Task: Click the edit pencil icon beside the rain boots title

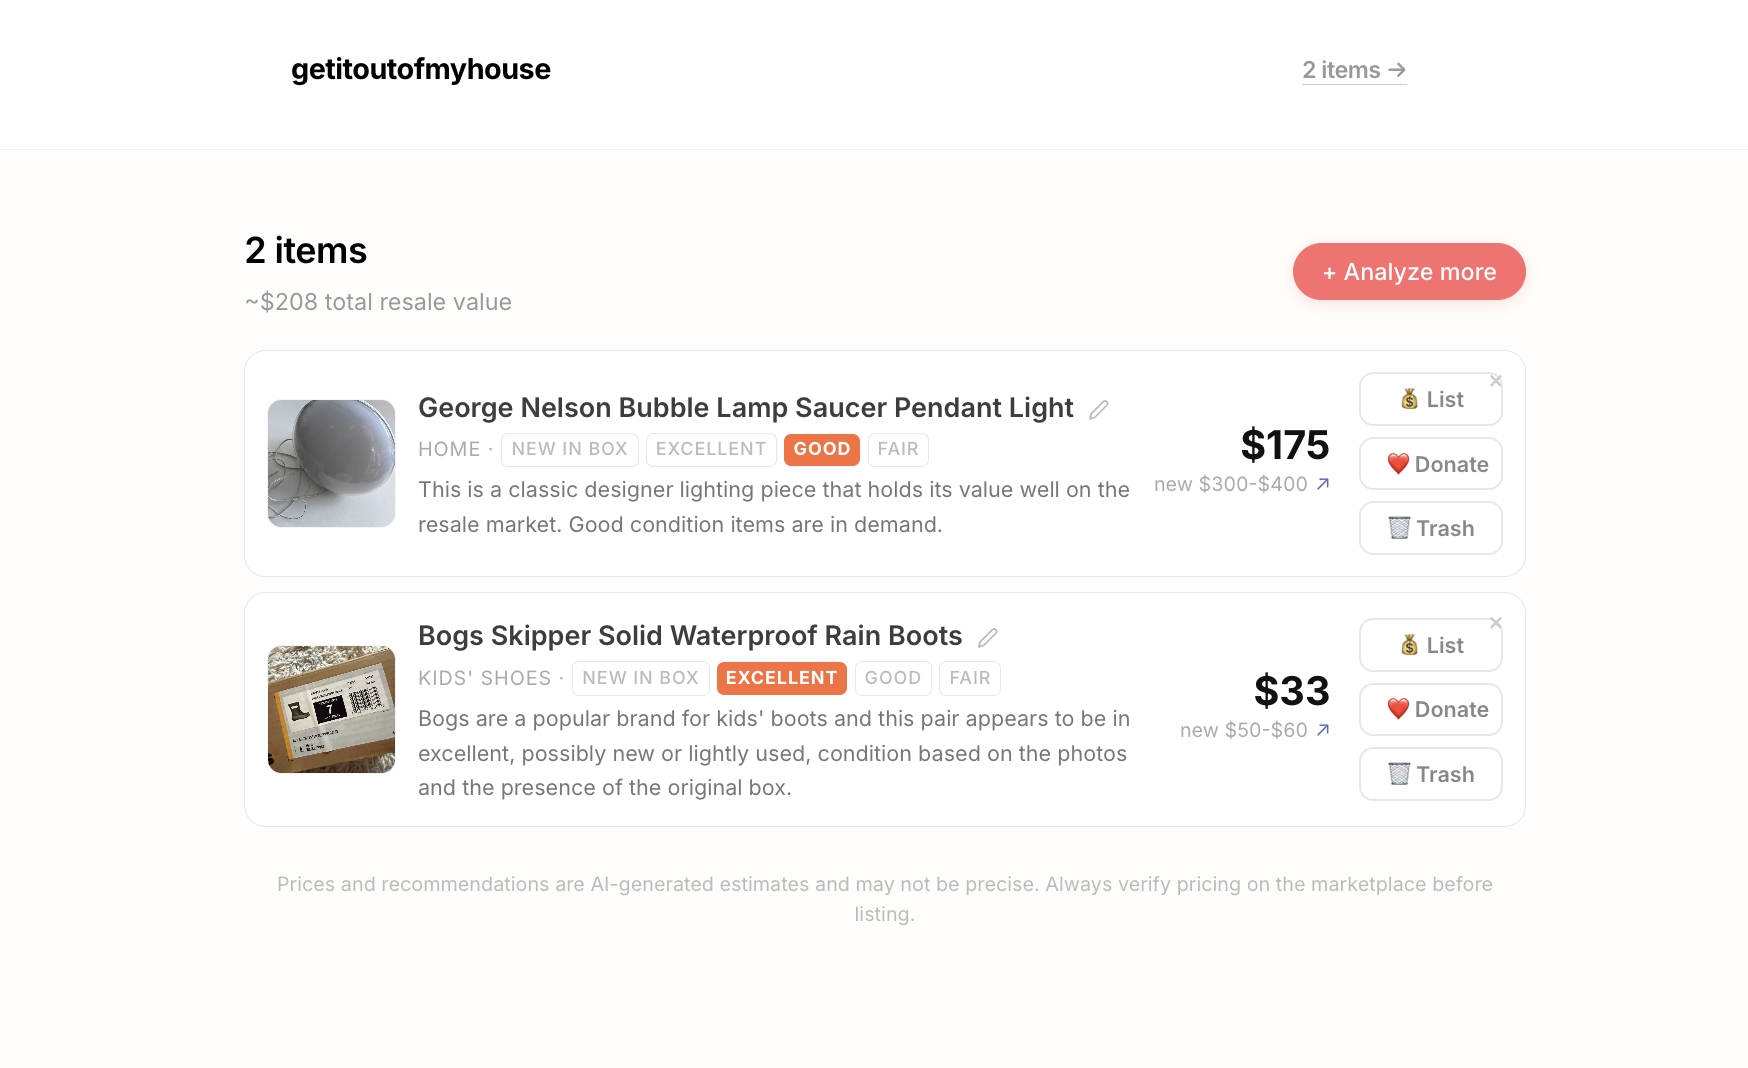Action: pos(987,637)
